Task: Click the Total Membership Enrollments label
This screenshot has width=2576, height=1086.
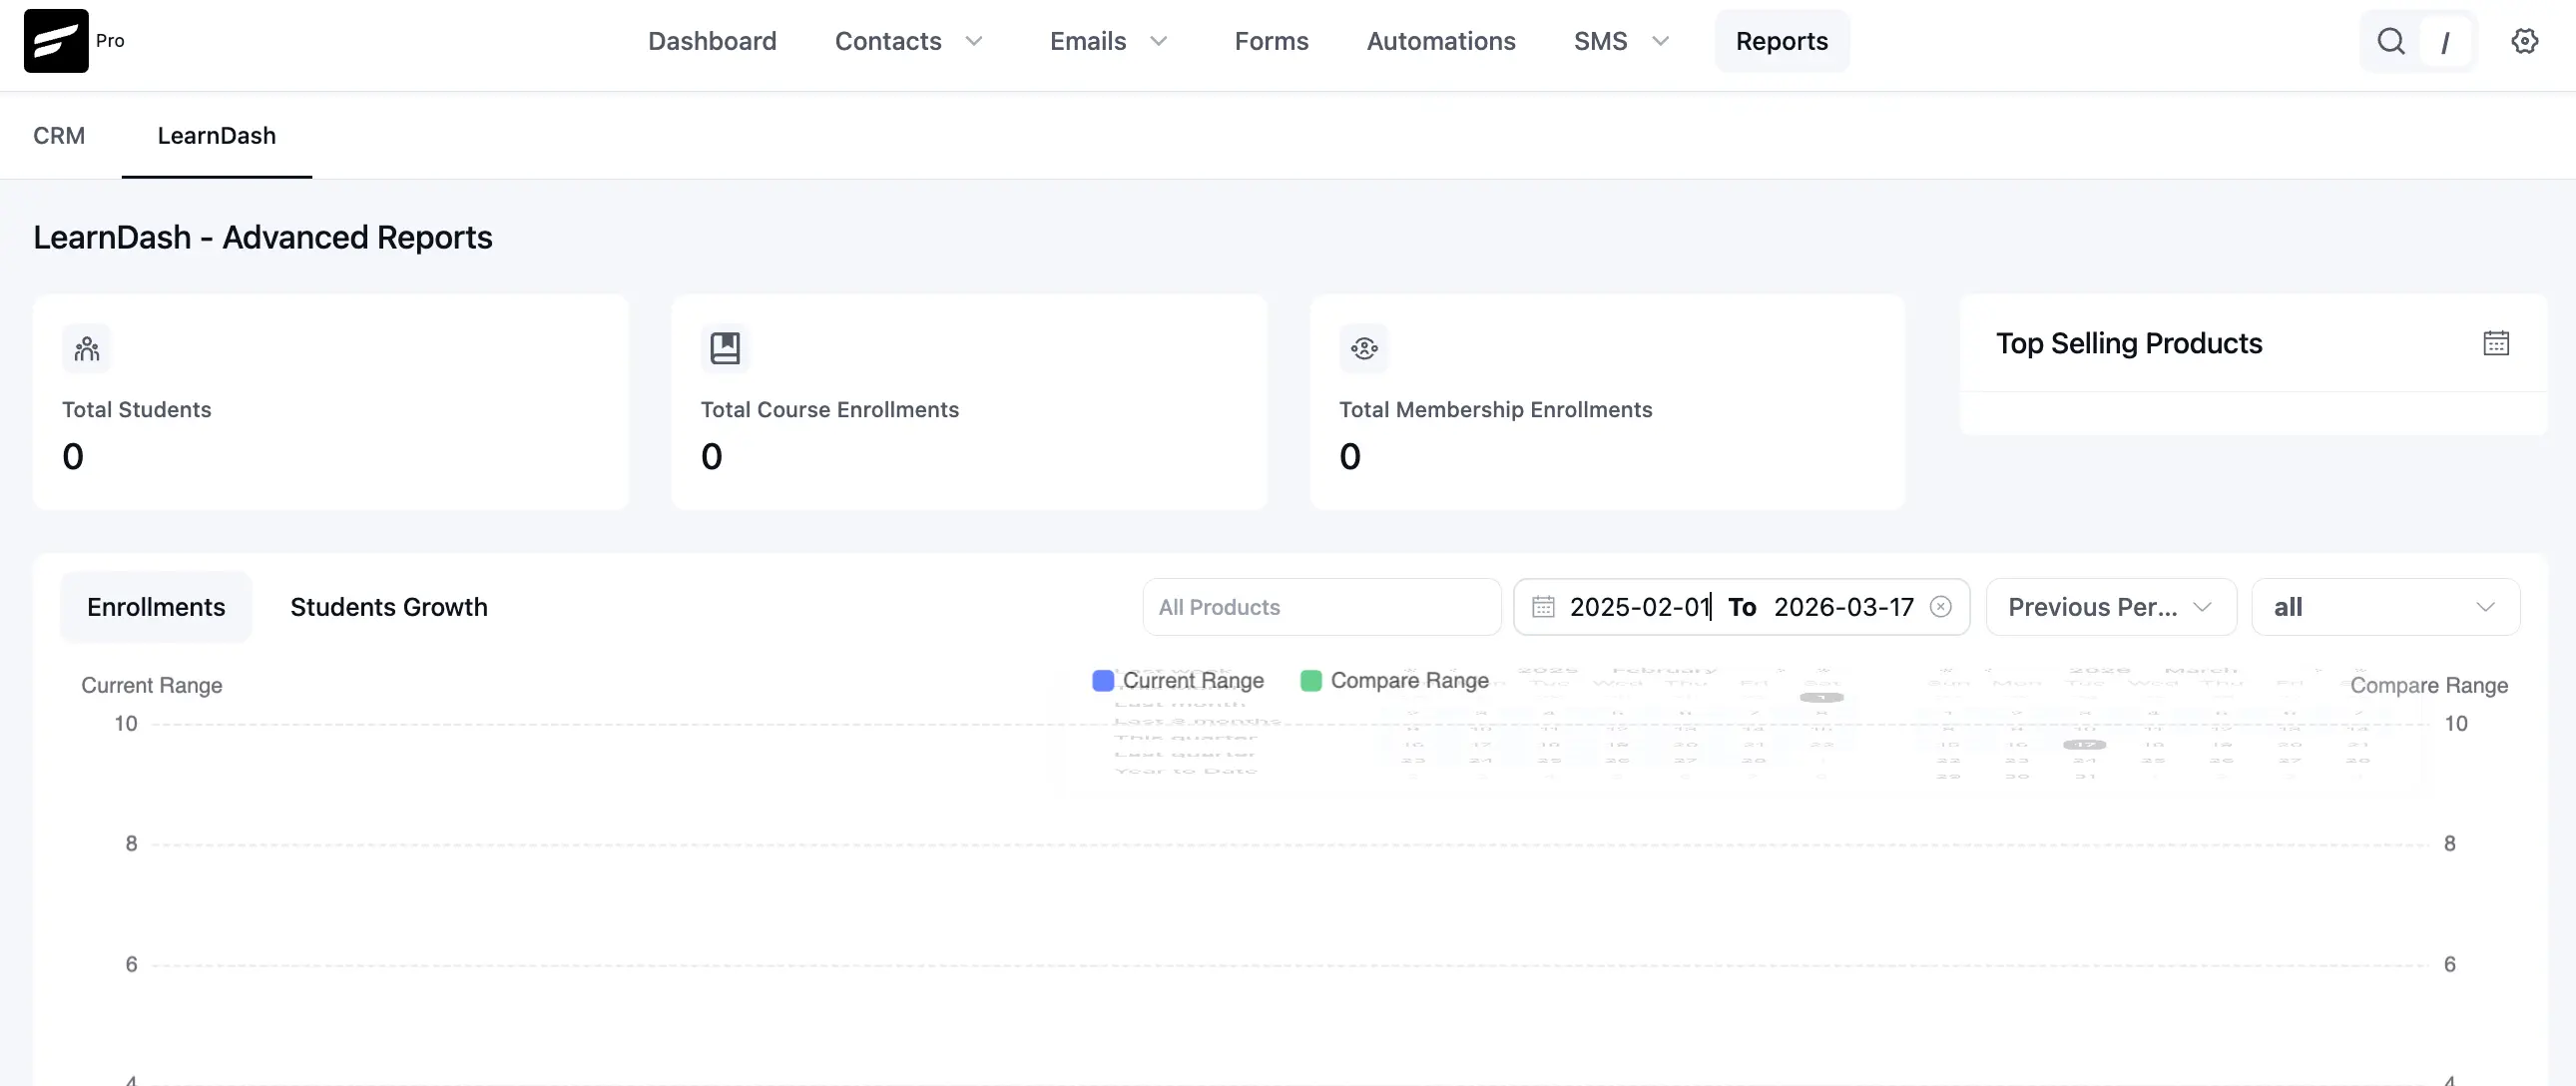Action: [x=1496, y=409]
